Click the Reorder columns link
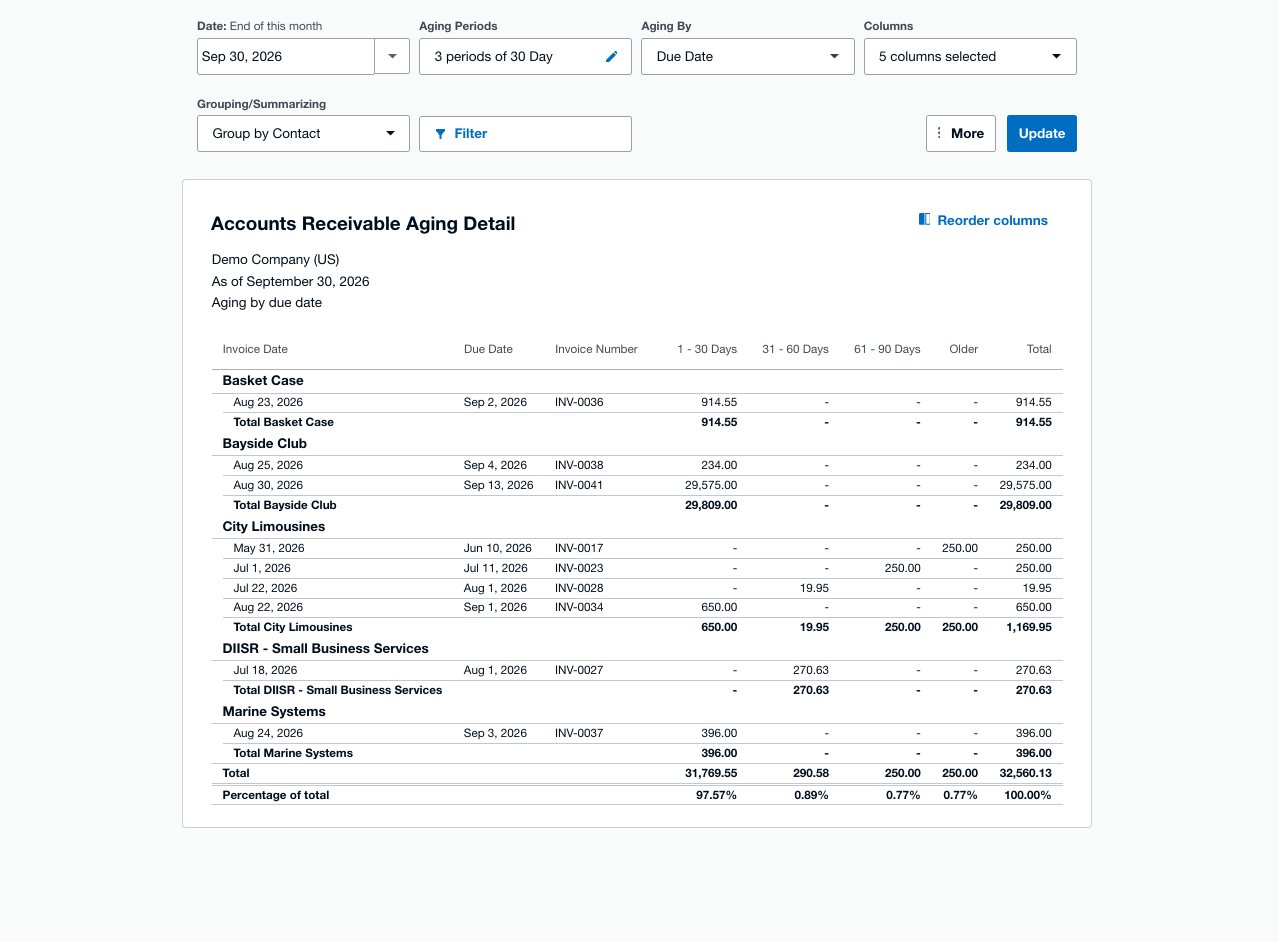The height and width of the screenshot is (942, 1279). click(983, 220)
